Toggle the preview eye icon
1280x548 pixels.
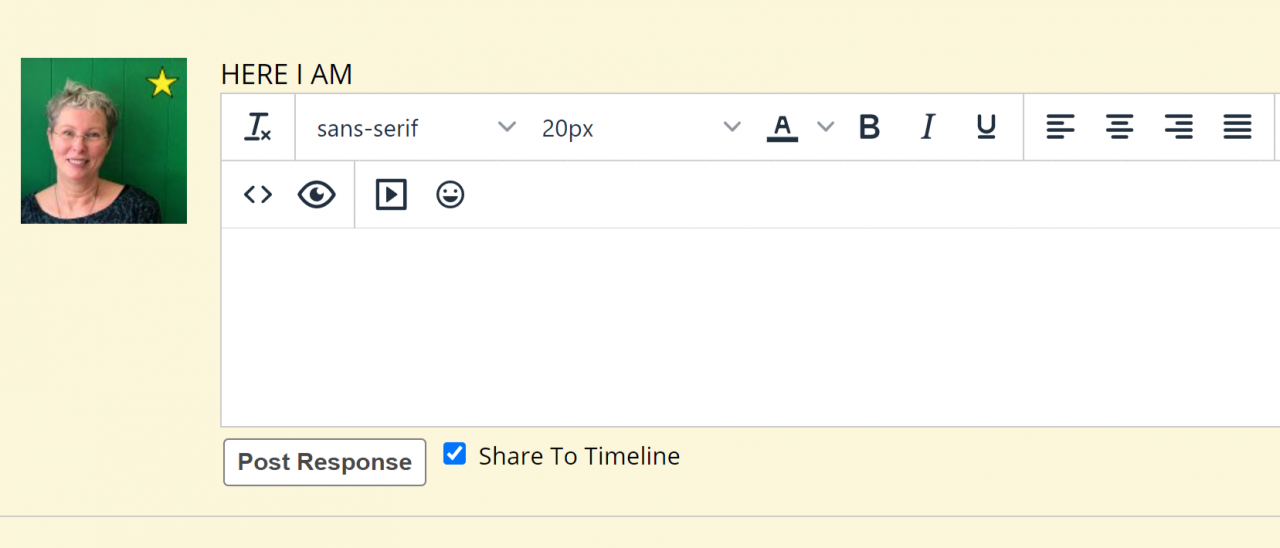pyautogui.click(x=316, y=195)
